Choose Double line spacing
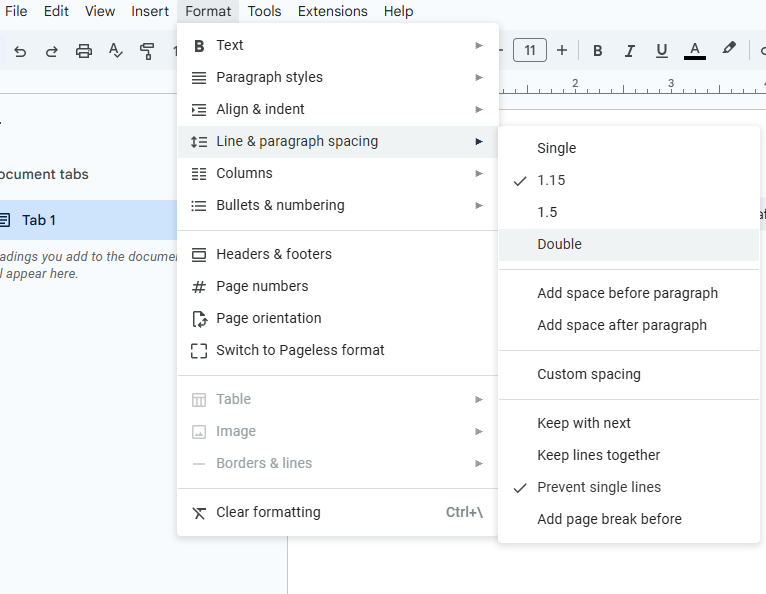This screenshot has width=766, height=594. pyautogui.click(x=559, y=244)
